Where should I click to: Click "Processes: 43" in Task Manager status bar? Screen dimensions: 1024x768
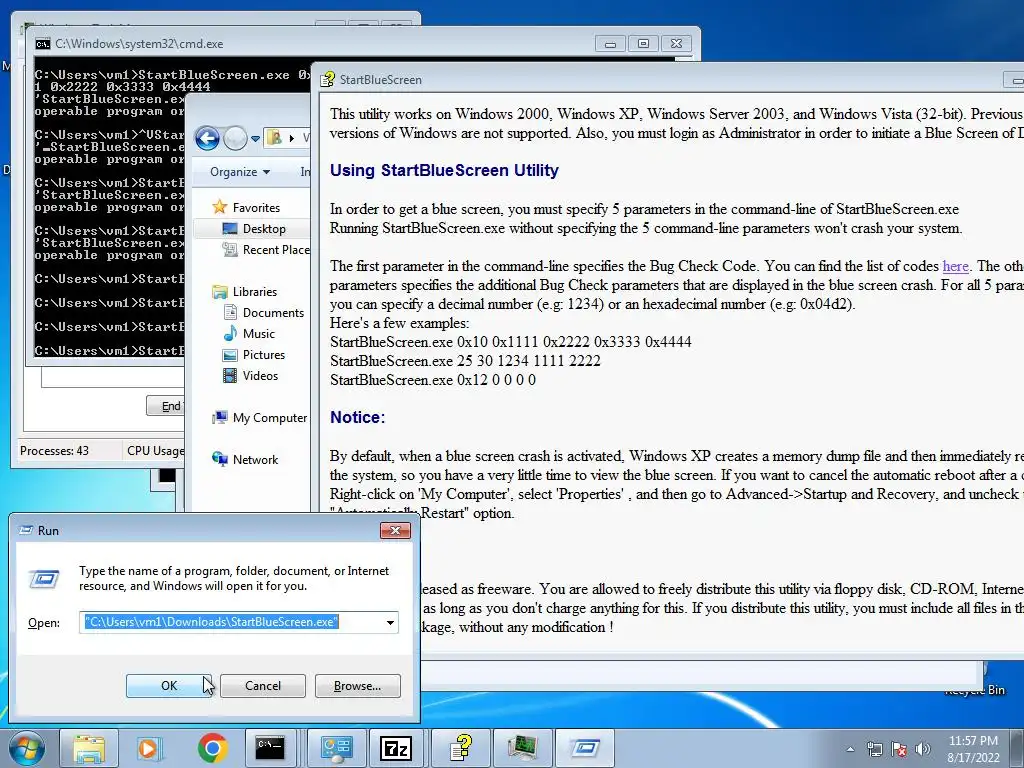[54, 451]
